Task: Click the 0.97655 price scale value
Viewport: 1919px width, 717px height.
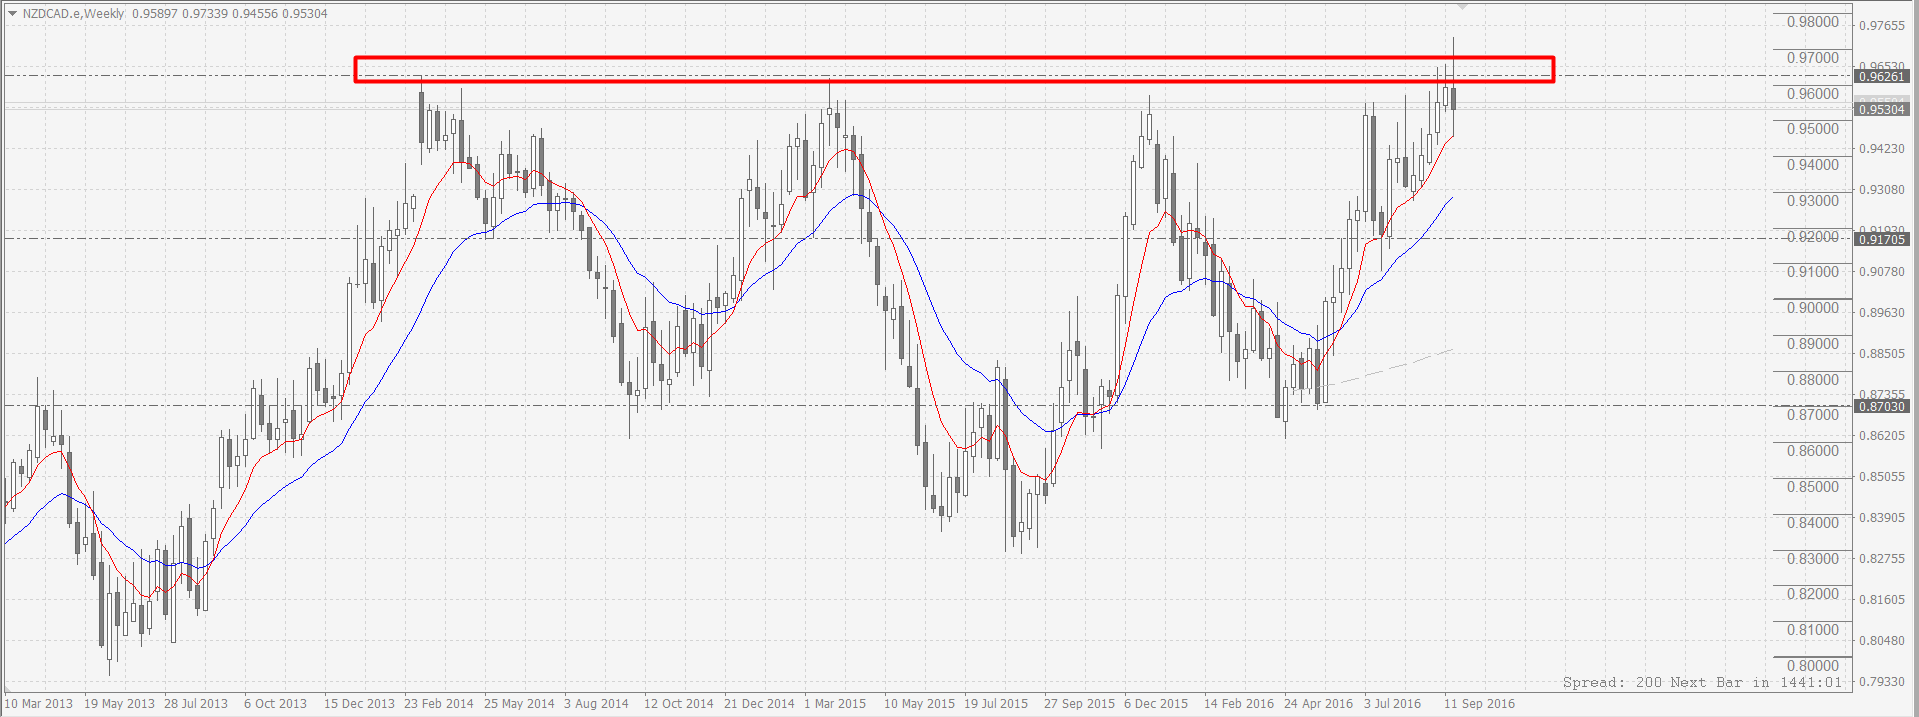Action: [x=1882, y=26]
